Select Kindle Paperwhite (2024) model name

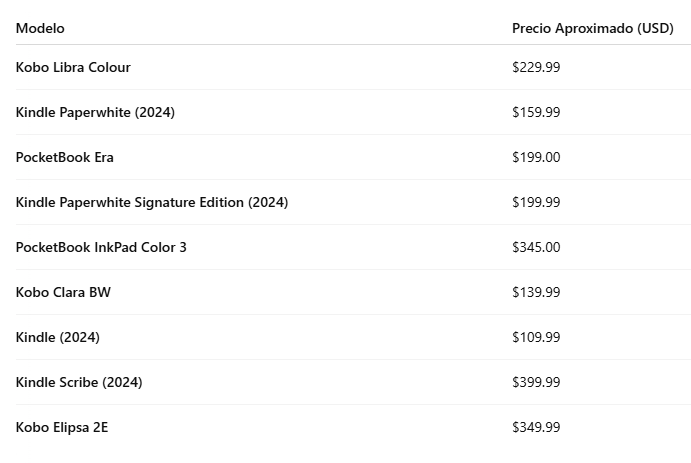point(95,112)
